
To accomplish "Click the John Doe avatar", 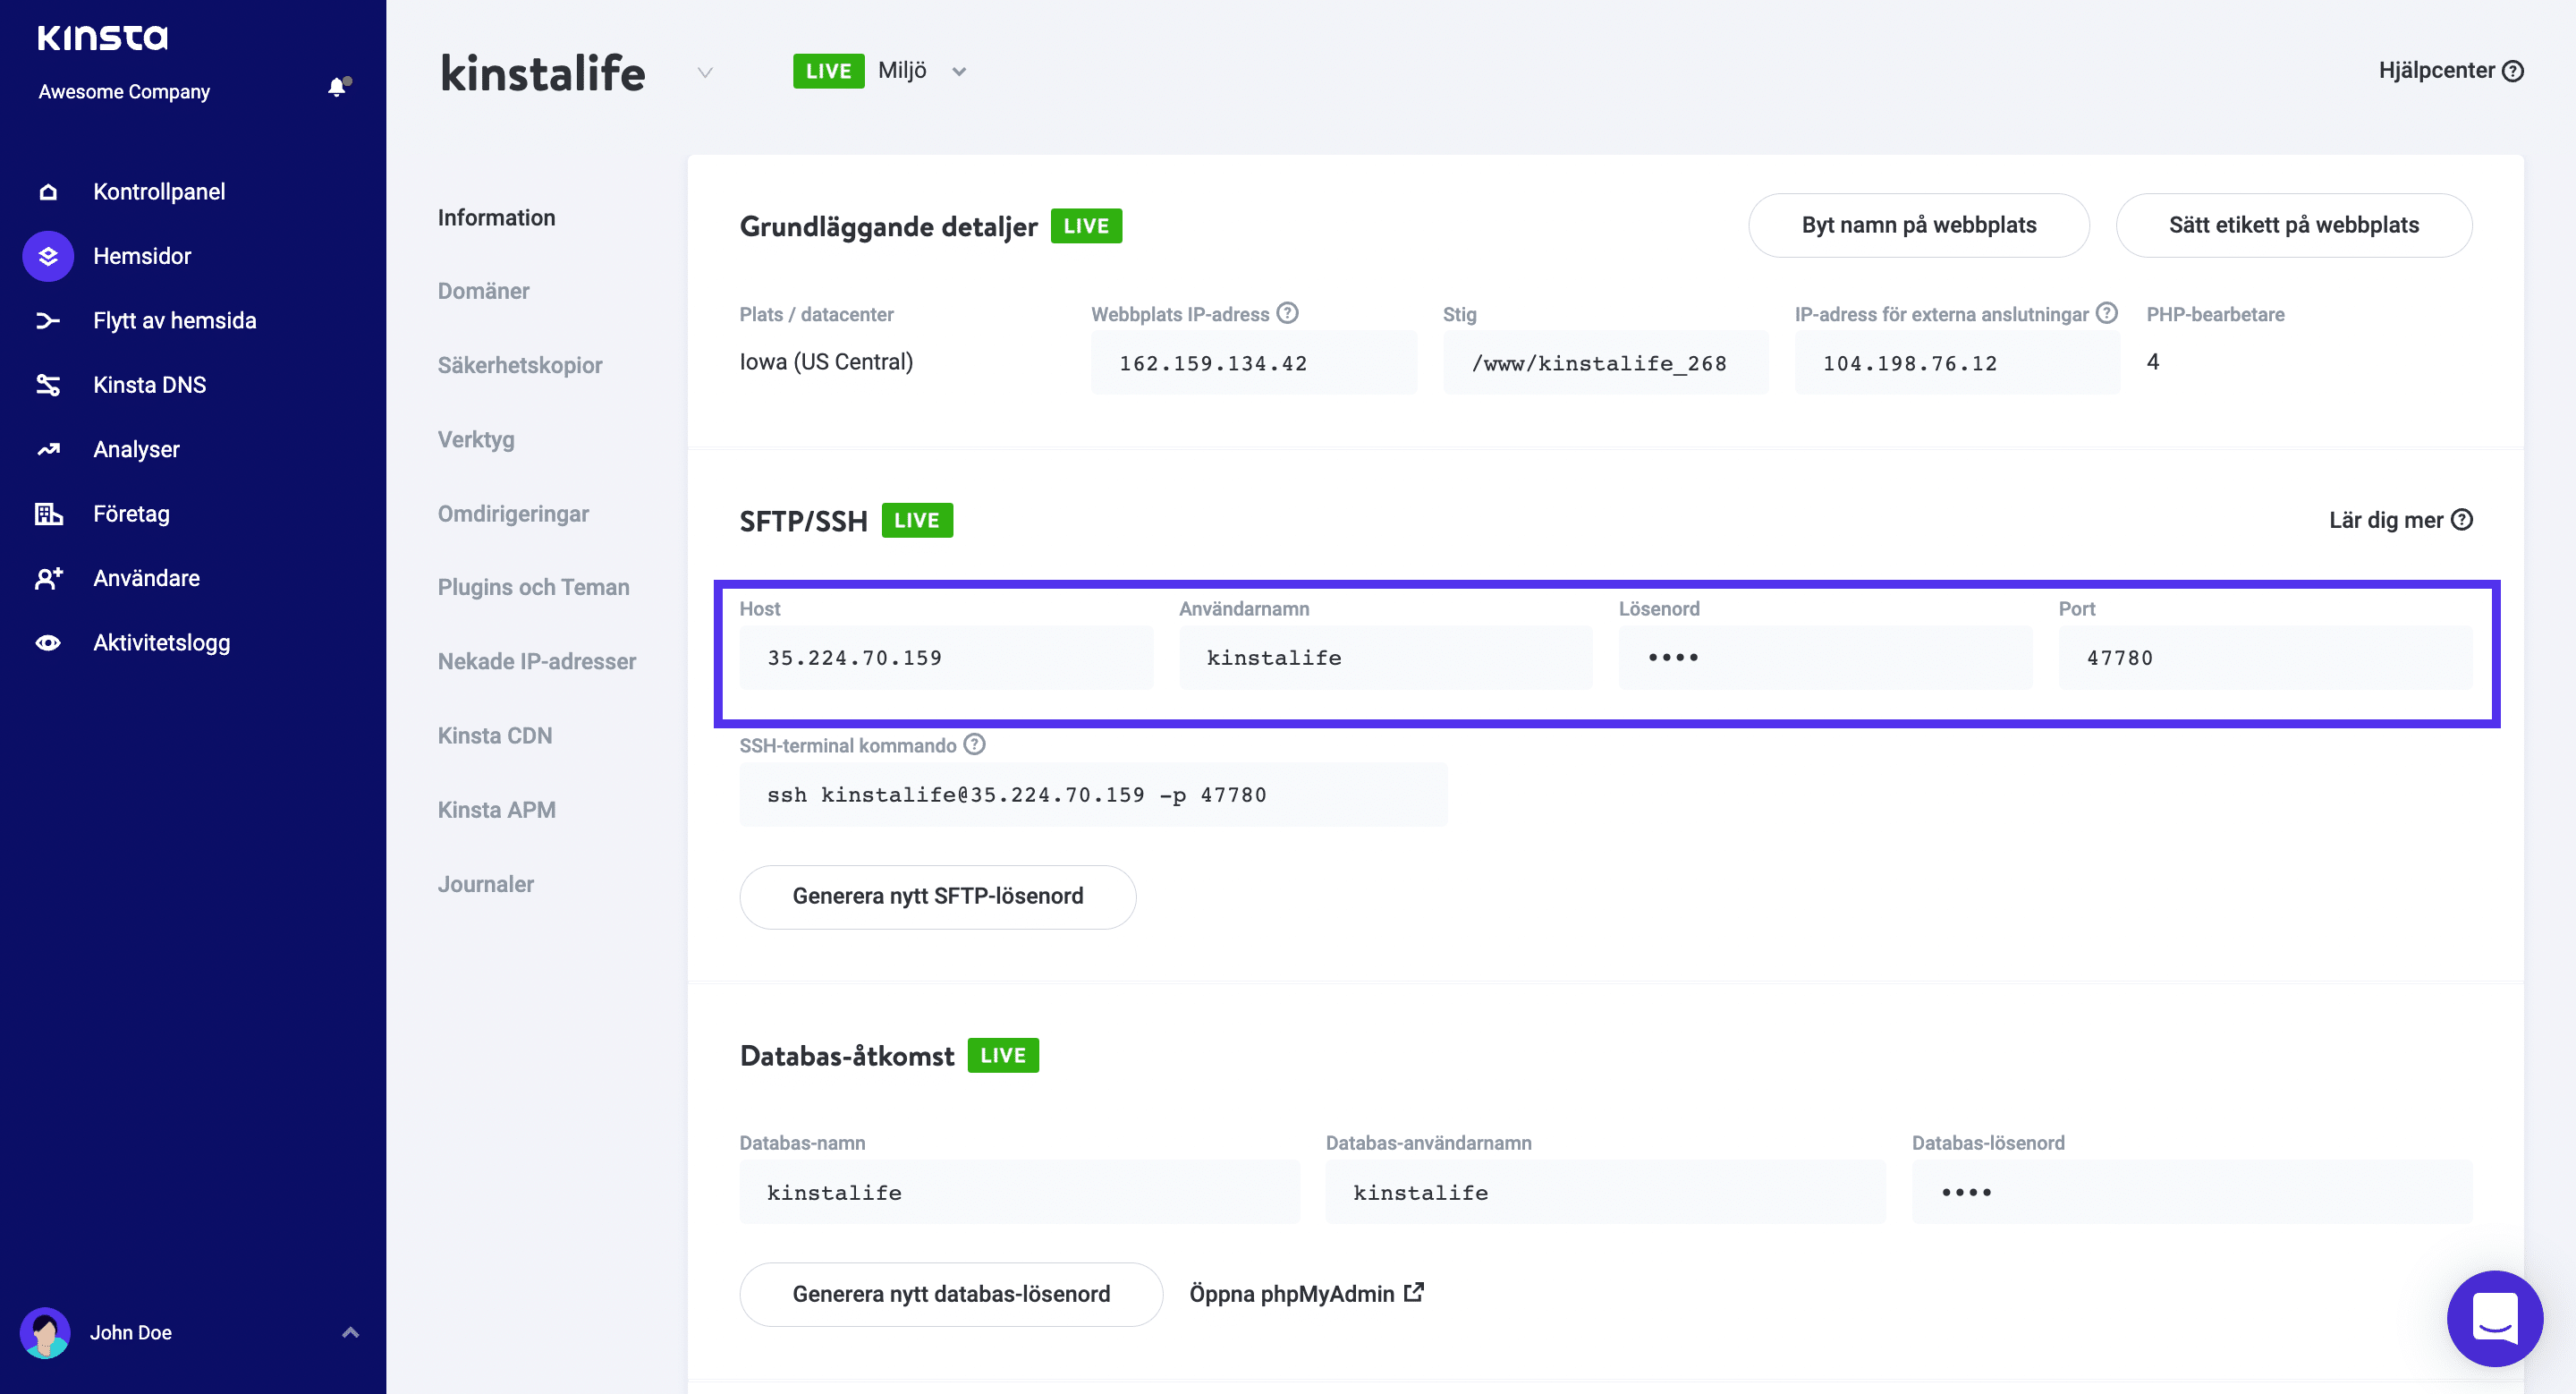I will point(45,1332).
